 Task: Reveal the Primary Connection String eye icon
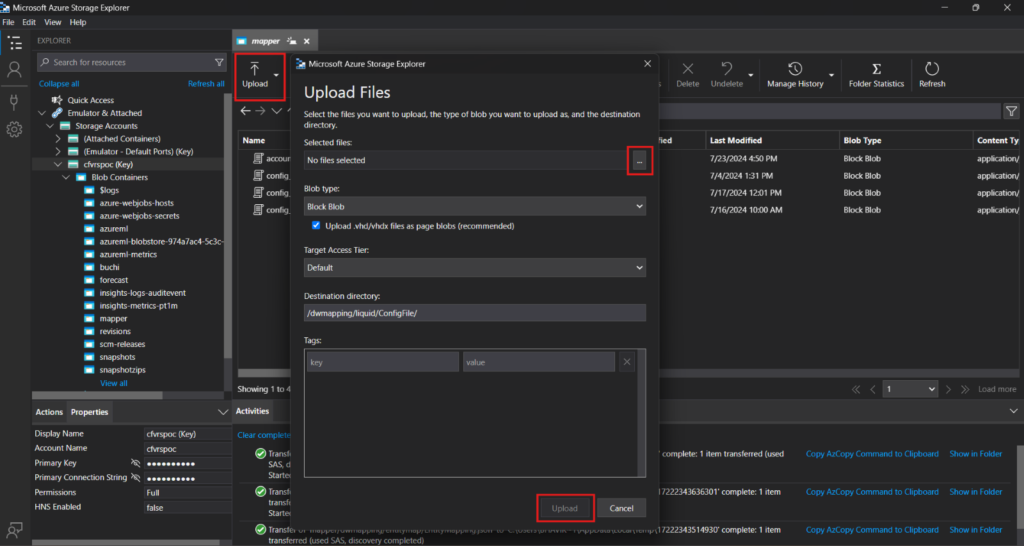click(135, 477)
